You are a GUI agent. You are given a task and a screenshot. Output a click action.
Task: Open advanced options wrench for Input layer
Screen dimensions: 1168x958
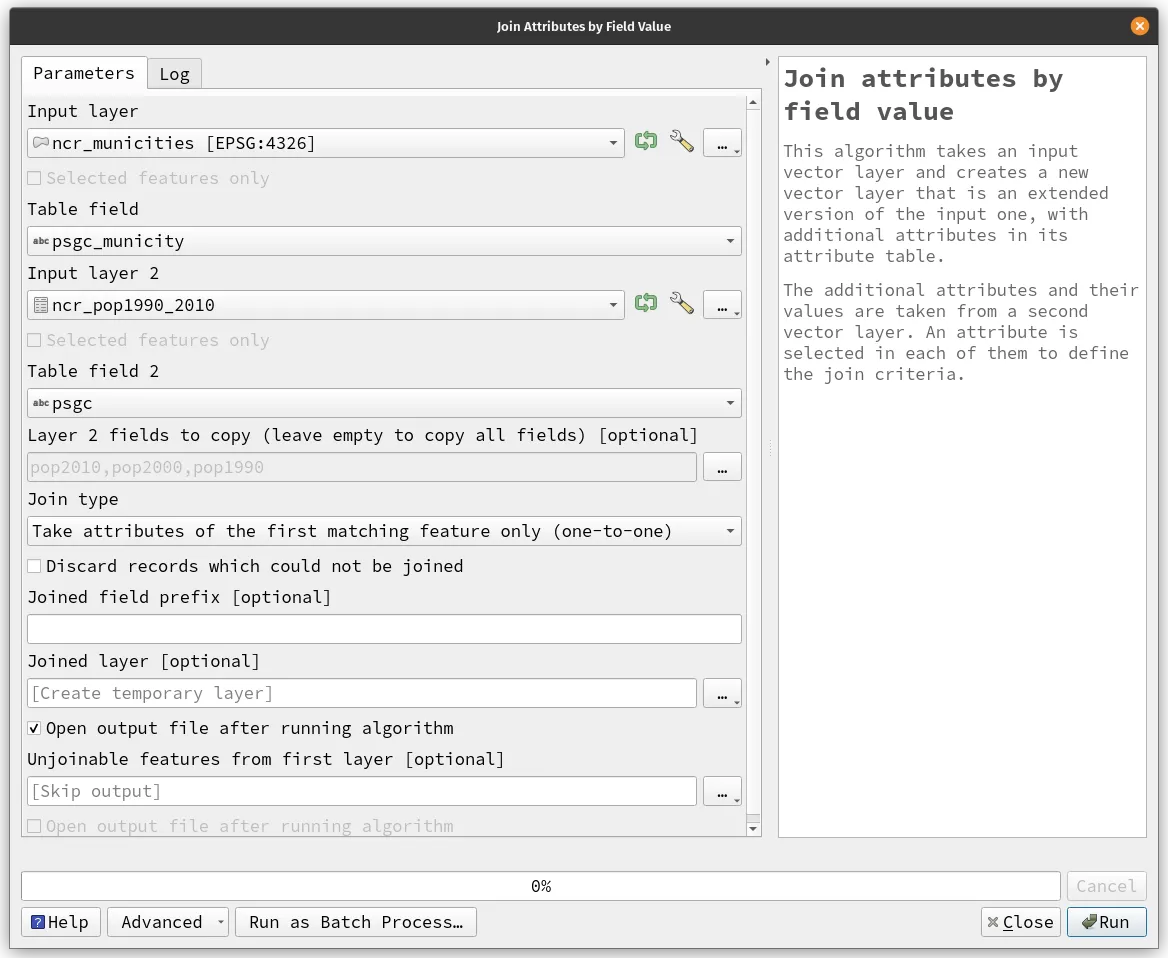(682, 142)
